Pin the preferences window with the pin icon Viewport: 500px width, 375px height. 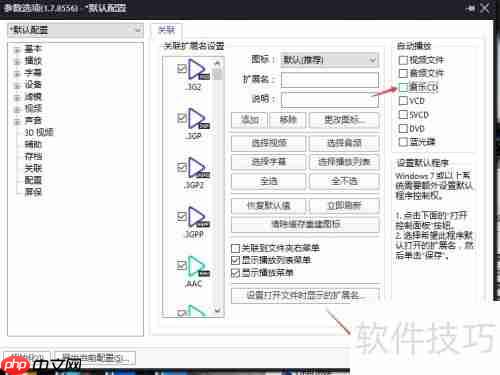coord(471,8)
